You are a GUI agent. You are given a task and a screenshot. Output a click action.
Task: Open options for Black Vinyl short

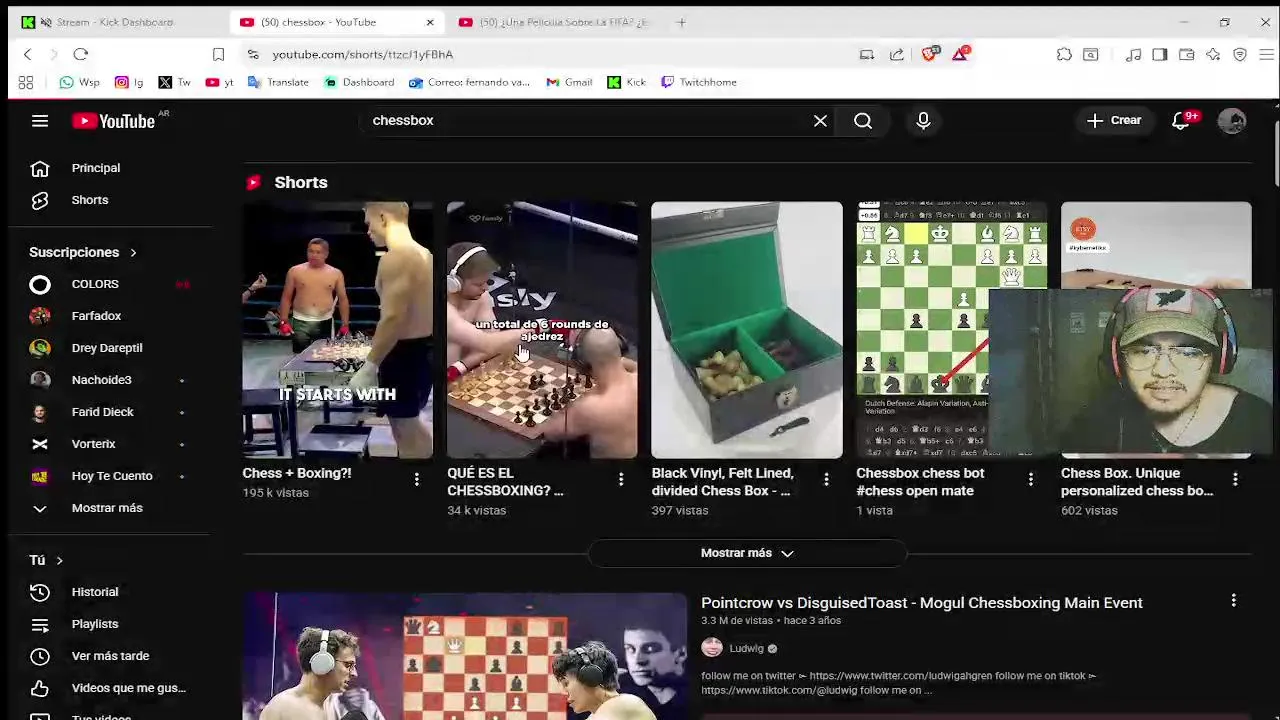826,480
